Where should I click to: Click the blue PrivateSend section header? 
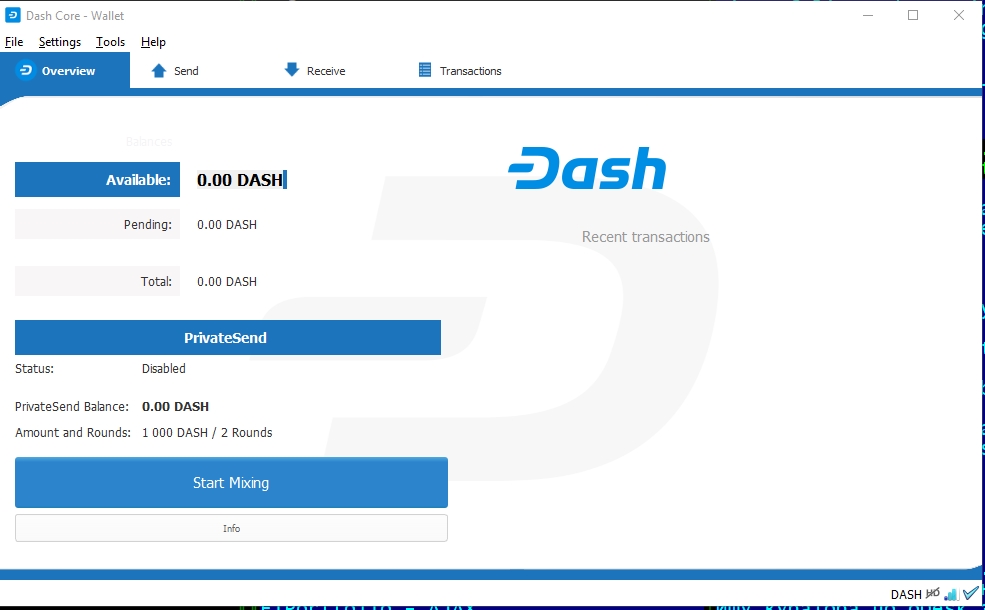[x=228, y=337]
